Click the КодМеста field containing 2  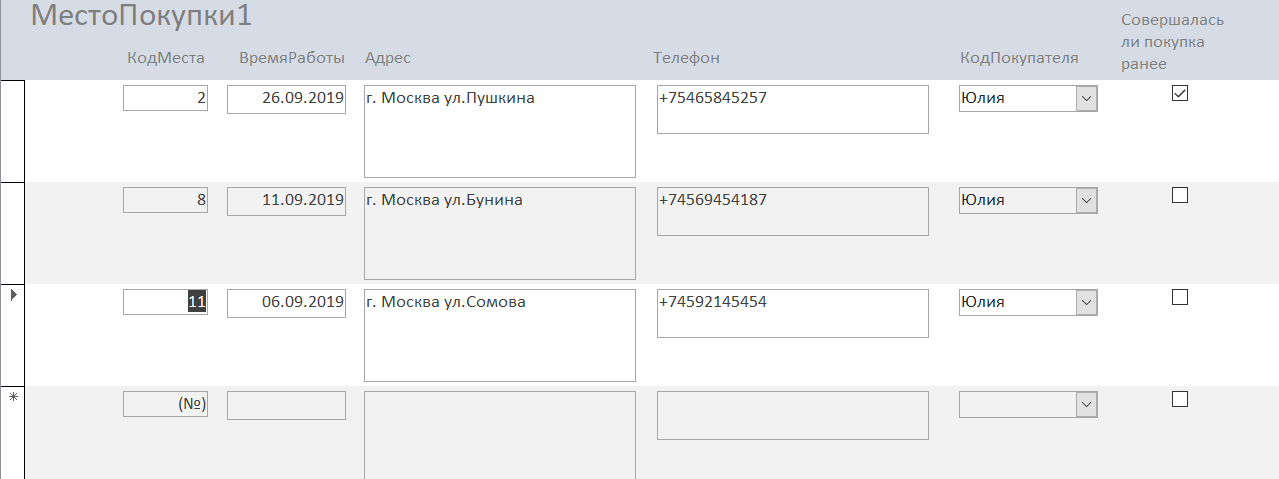(165, 98)
